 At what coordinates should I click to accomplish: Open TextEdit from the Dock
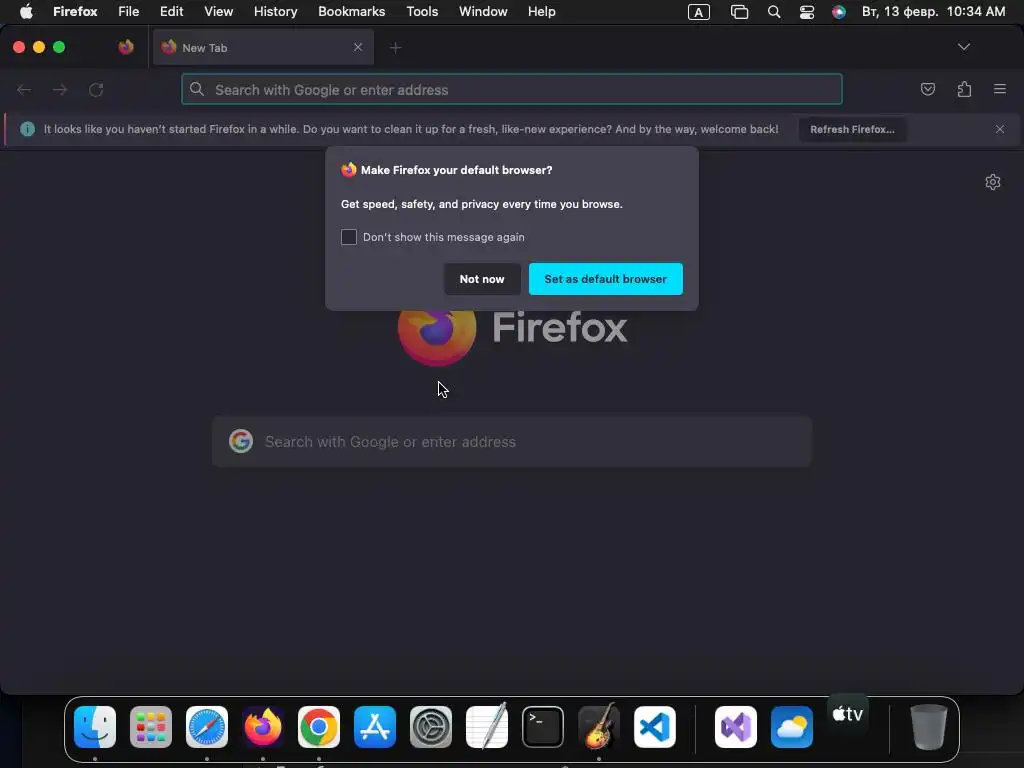pyautogui.click(x=487, y=726)
